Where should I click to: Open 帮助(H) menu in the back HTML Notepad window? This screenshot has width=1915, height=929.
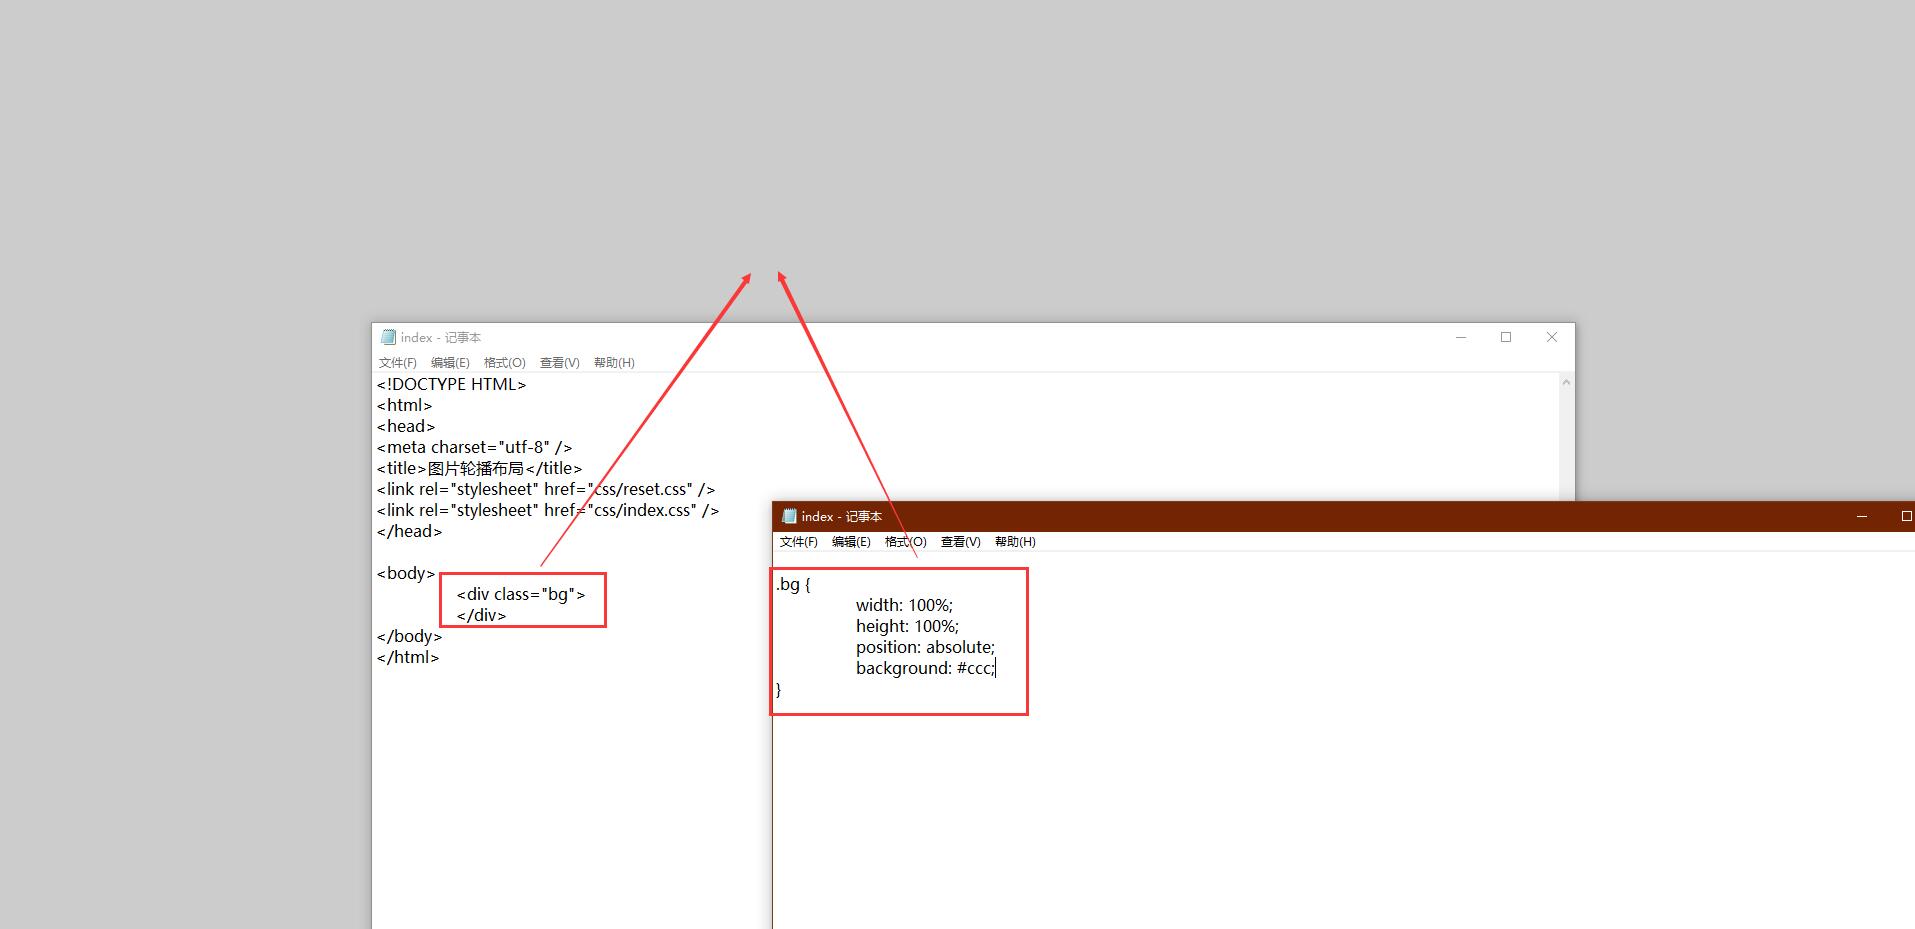pyautogui.click(x=614, y=363)
